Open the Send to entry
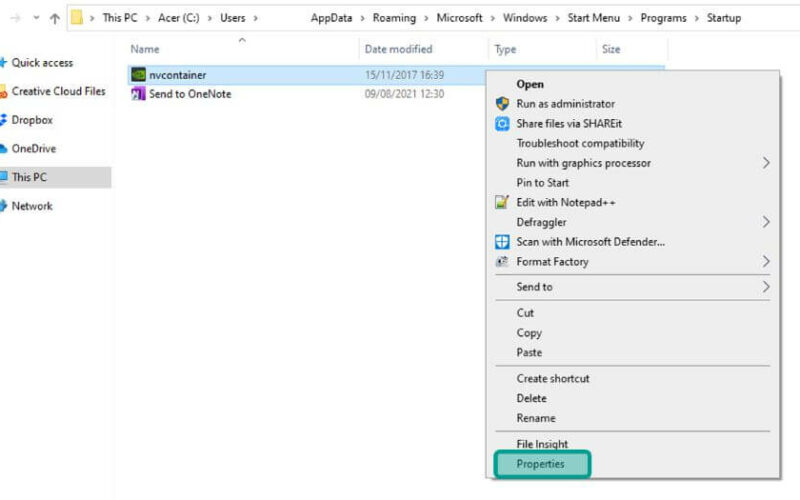 pyautogui.click(x=534, y=287)
